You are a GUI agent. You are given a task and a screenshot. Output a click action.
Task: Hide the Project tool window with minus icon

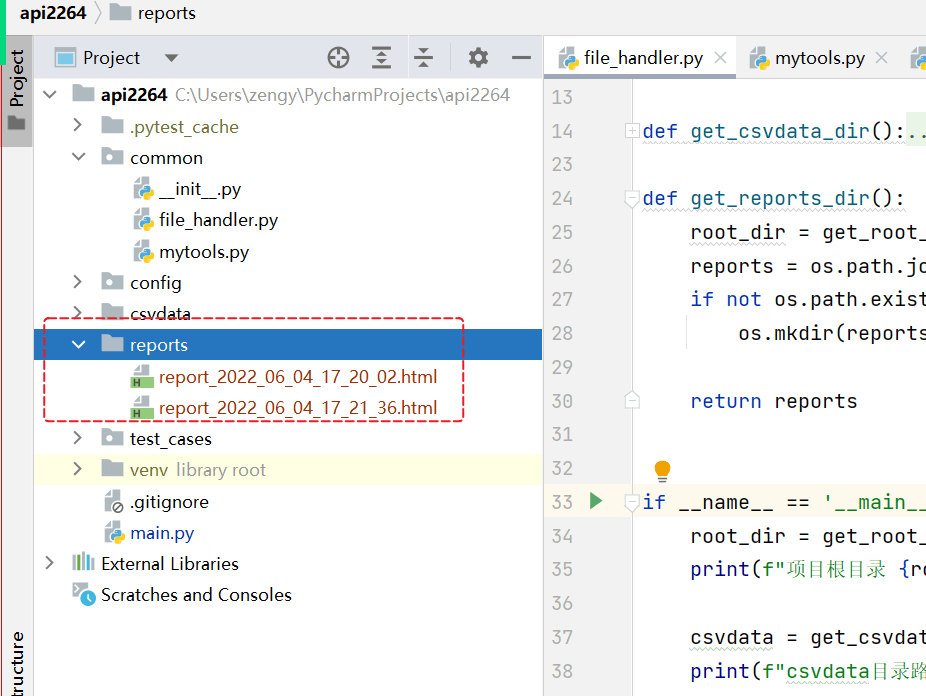coord(521,58)
